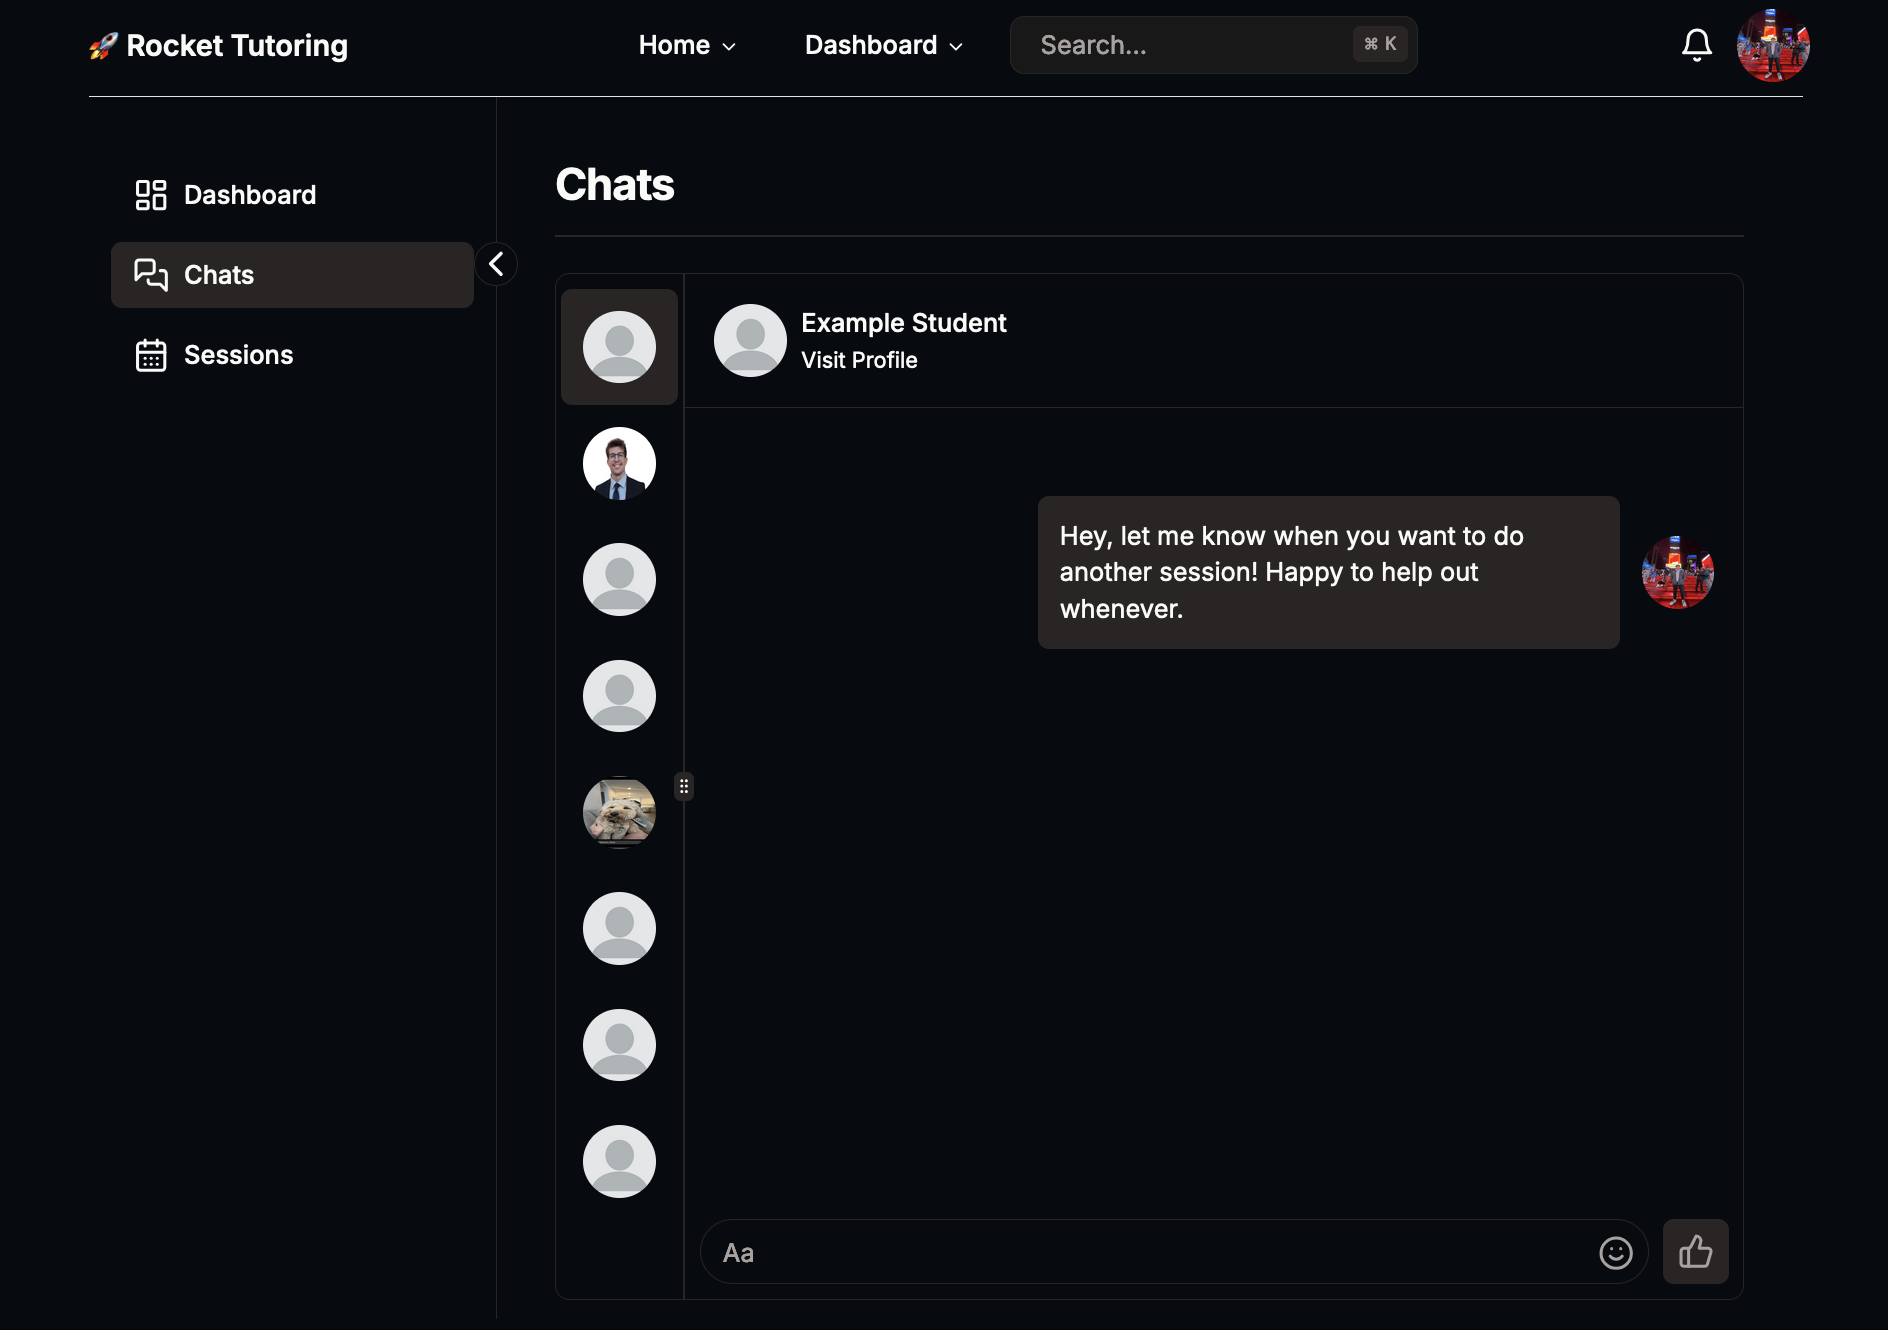Click the rocket logo for Rocket Tutoring

103,44
